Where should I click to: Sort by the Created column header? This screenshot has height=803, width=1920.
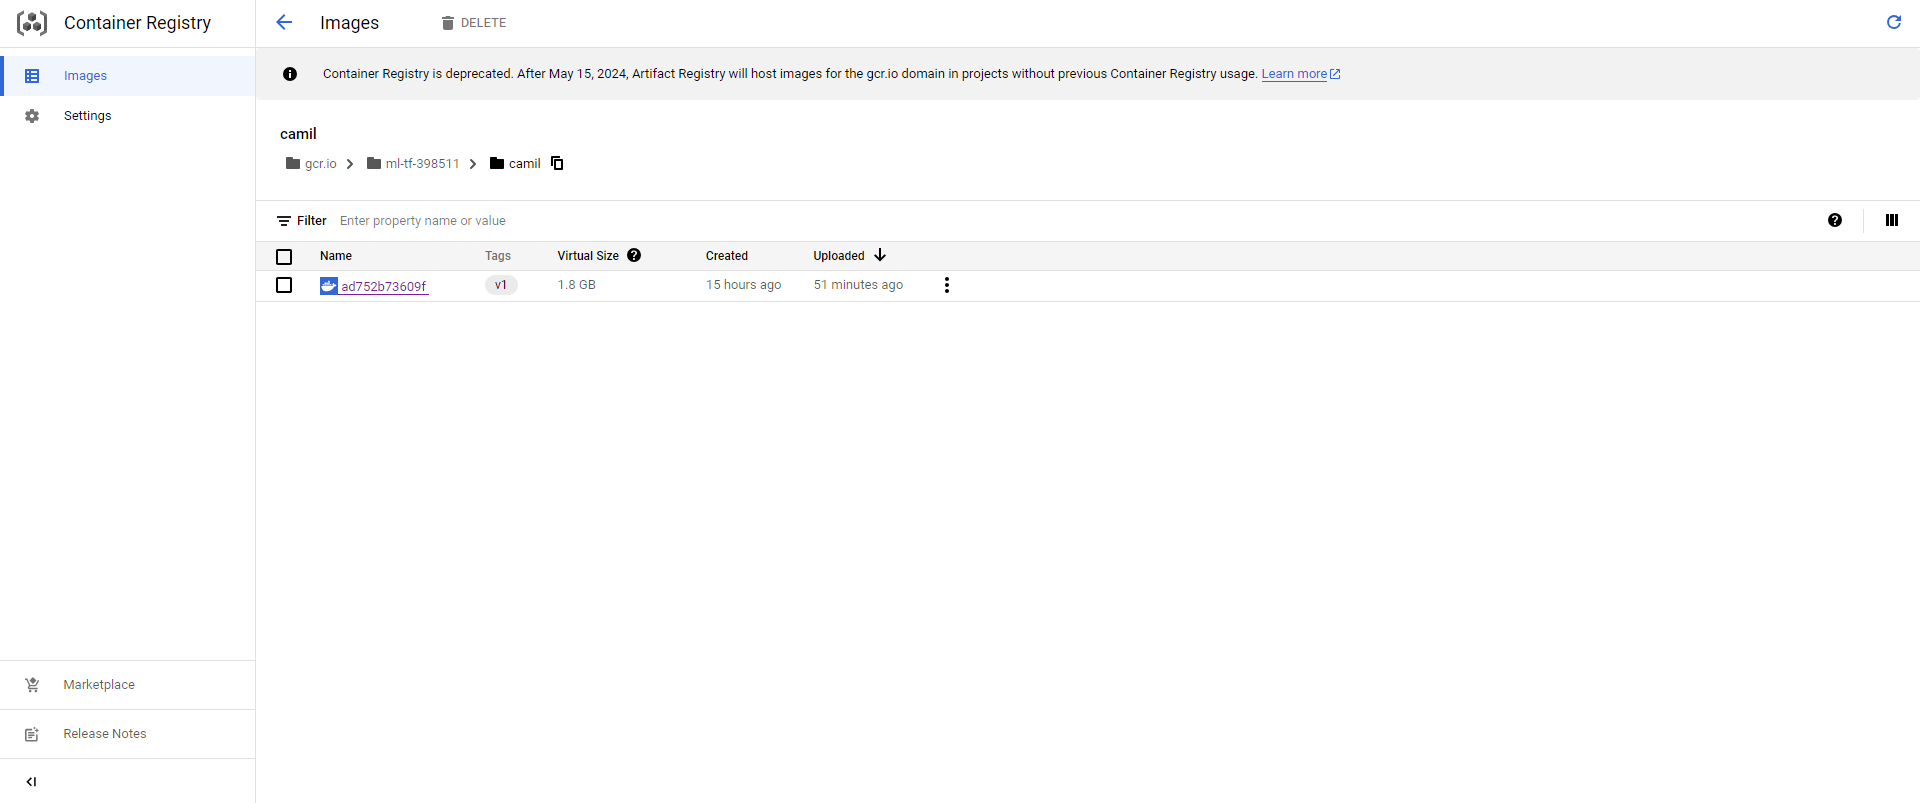727,256
